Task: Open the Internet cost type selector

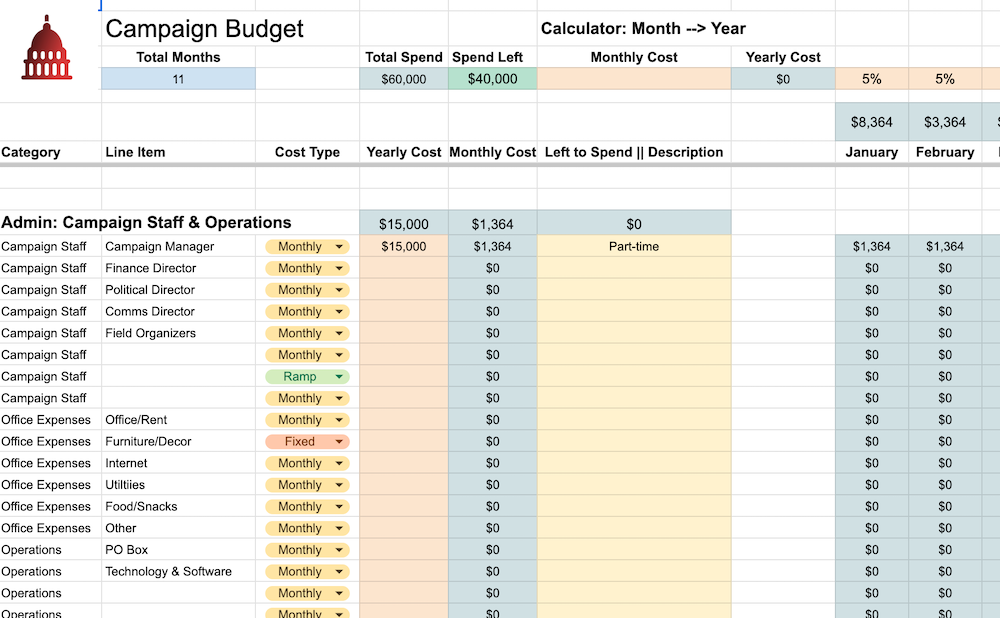Action: (306, 463)
